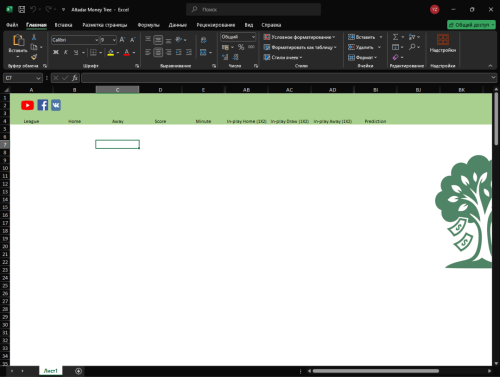Screen dimensions: 500x377
Task: Click the VK icon in the sheet
Action: tap(56, 105)
